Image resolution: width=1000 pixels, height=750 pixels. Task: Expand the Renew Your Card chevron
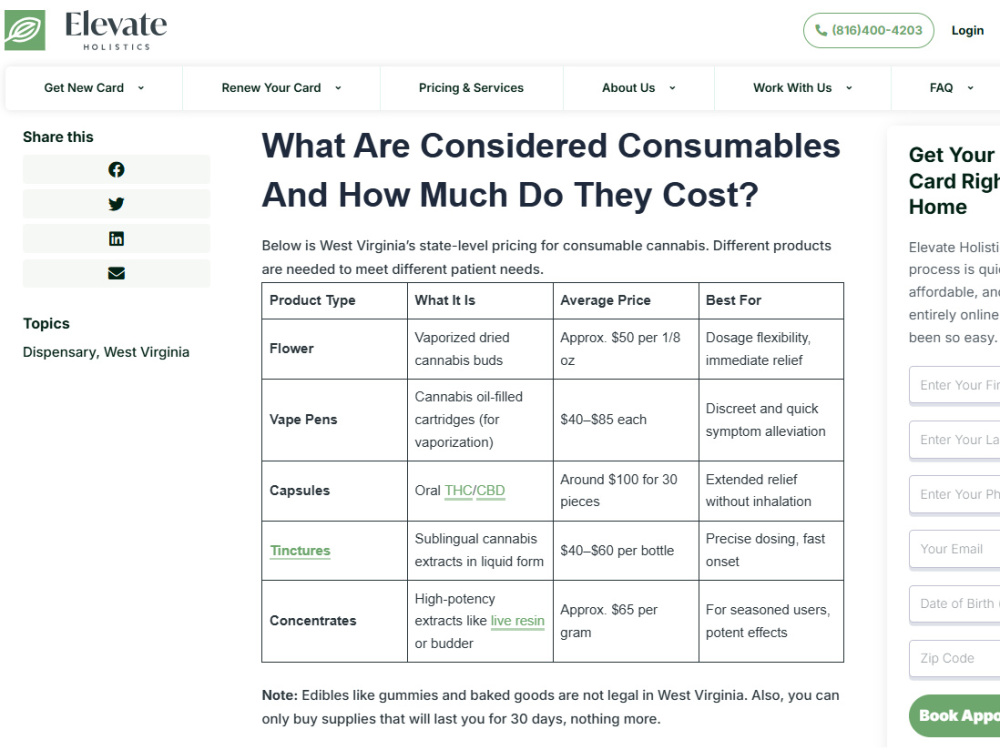pos(338,88)
